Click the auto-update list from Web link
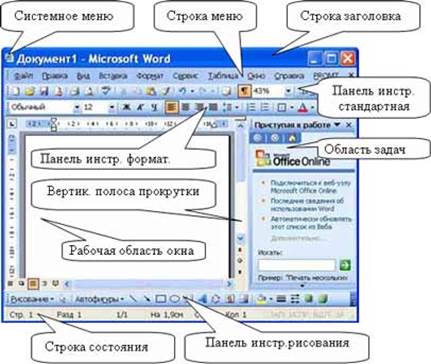The width and height of the screenshot is (431, 364). tap(311, 223)
